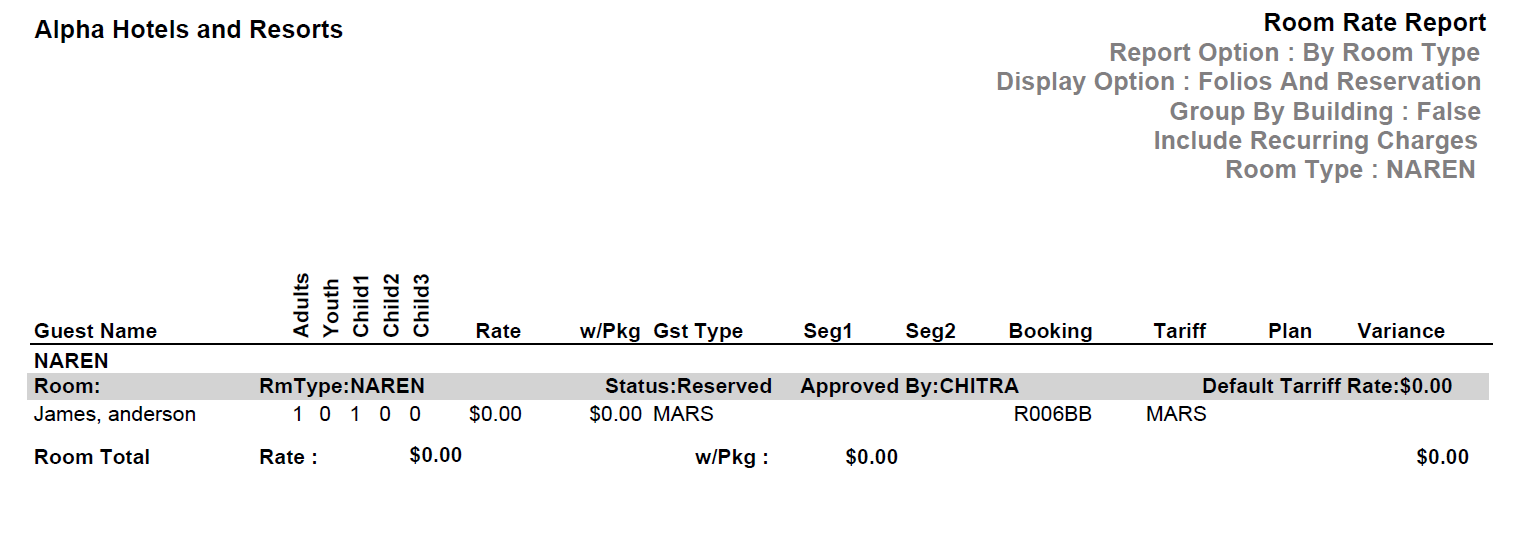Click the Plan column header
The height and width of the screenshot is (533, 1522).
coord(1289,331)
